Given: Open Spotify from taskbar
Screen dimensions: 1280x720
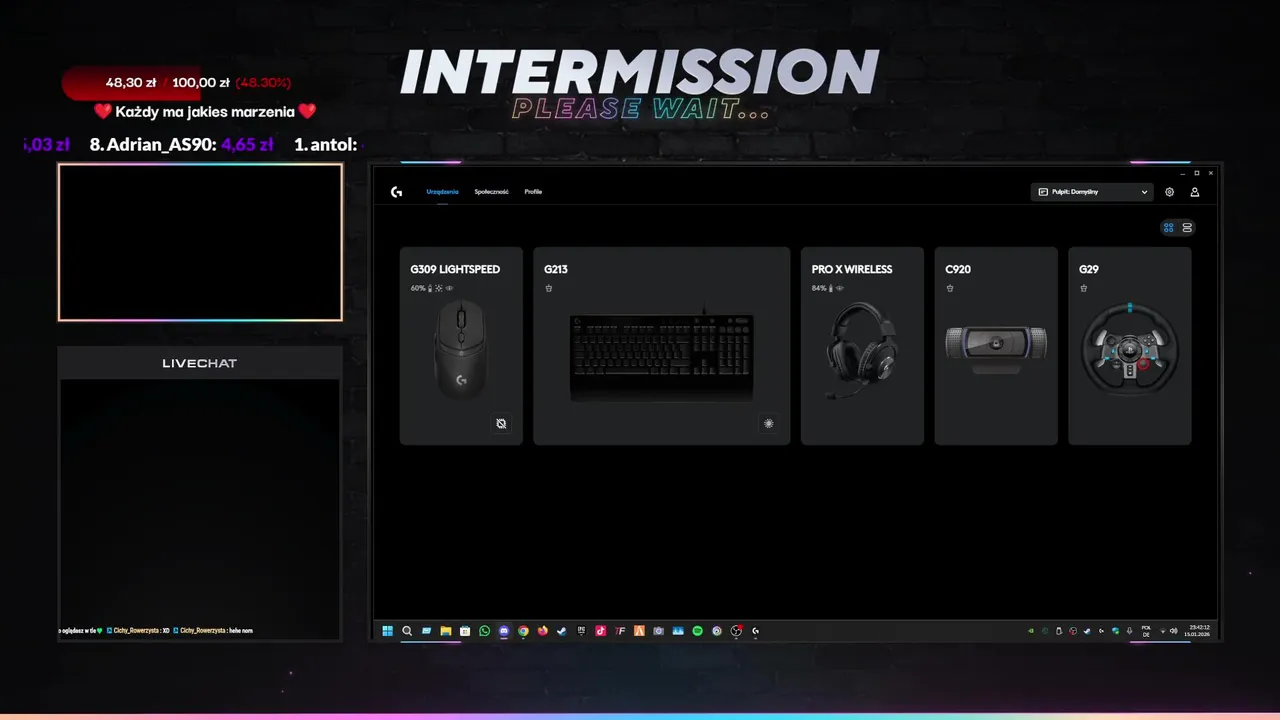Looking at the screenshot, I should 697,631.
